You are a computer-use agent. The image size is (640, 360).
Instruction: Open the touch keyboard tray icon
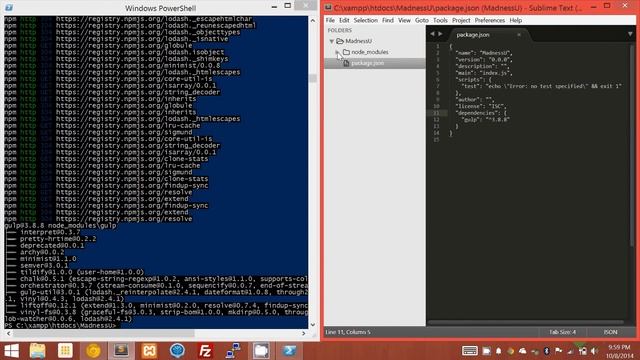[469, 351]
